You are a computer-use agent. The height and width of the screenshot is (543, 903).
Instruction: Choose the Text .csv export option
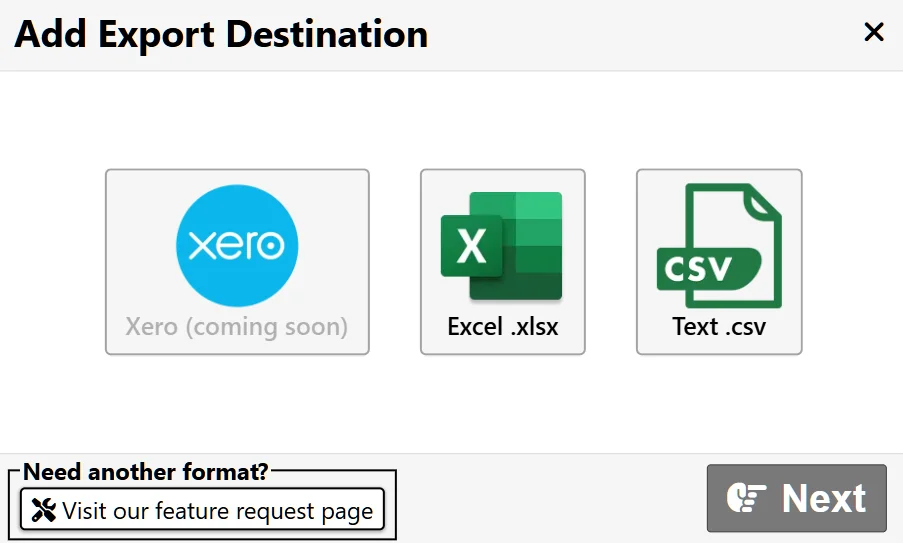click(719, 262)
